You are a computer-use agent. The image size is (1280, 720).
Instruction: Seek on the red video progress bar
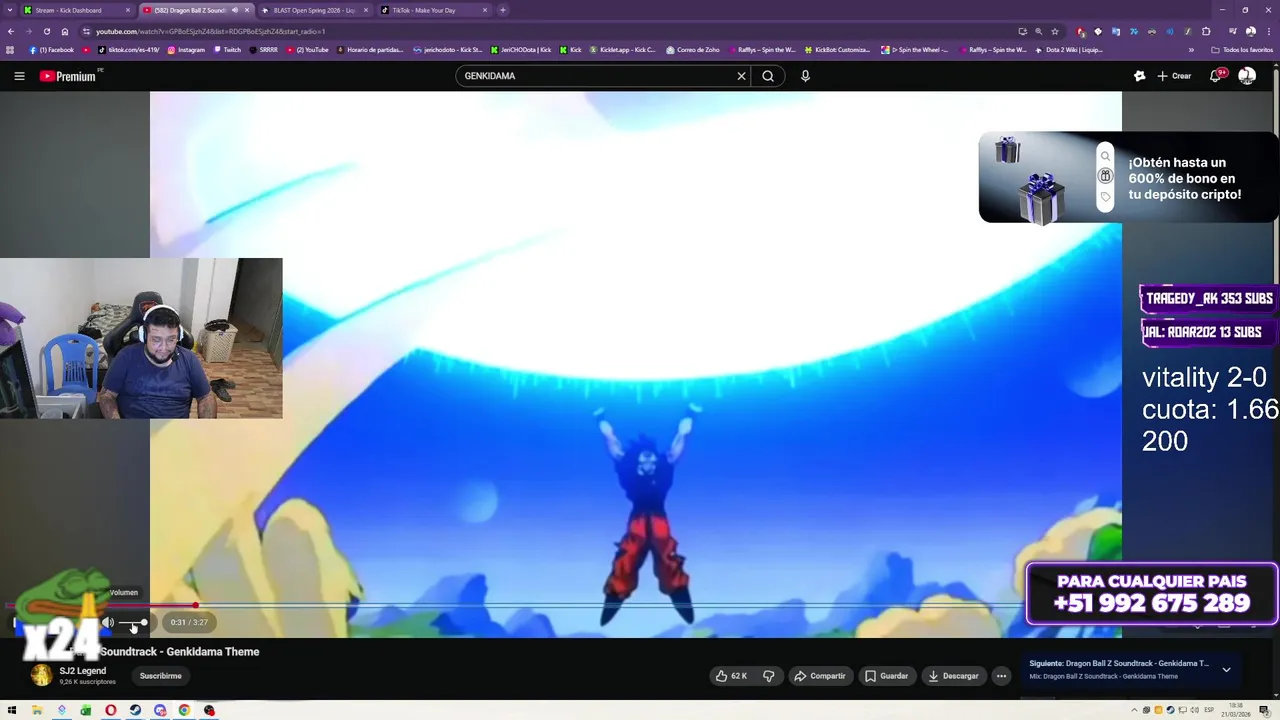515,605
